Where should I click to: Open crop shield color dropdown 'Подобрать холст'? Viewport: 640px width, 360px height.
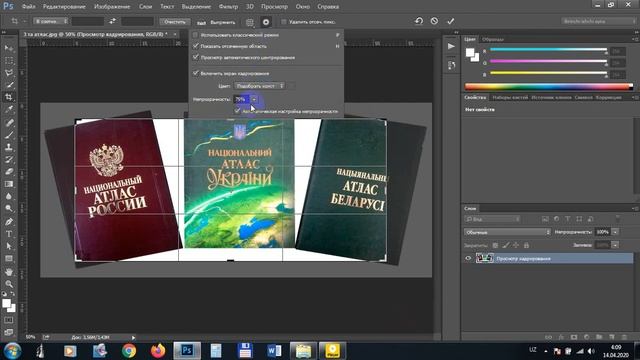tap(260, 86)
